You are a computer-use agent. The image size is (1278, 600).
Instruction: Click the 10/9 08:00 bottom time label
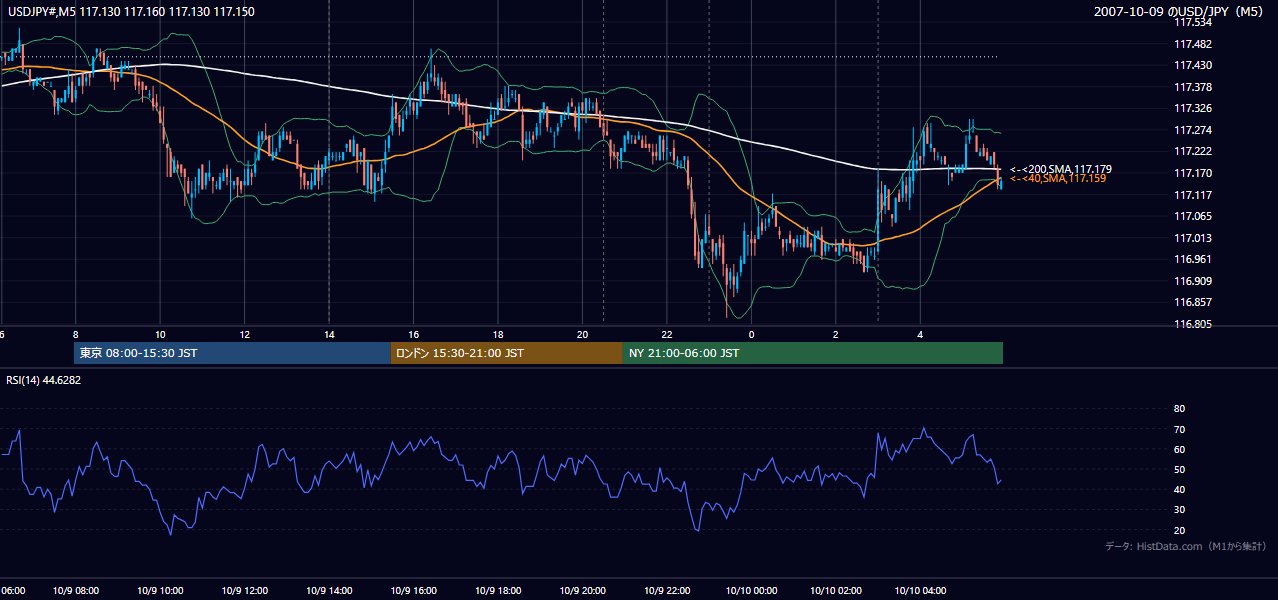(x=76, y=591)
